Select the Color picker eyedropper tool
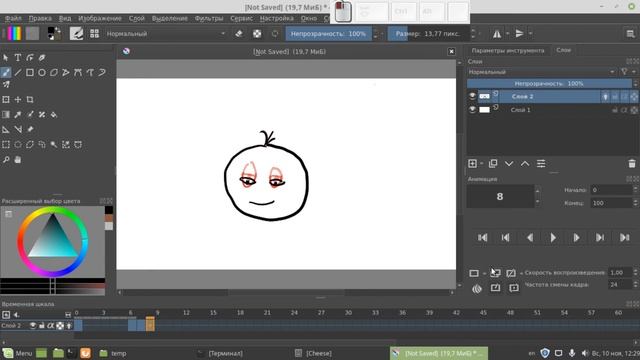 pos(18,115)
